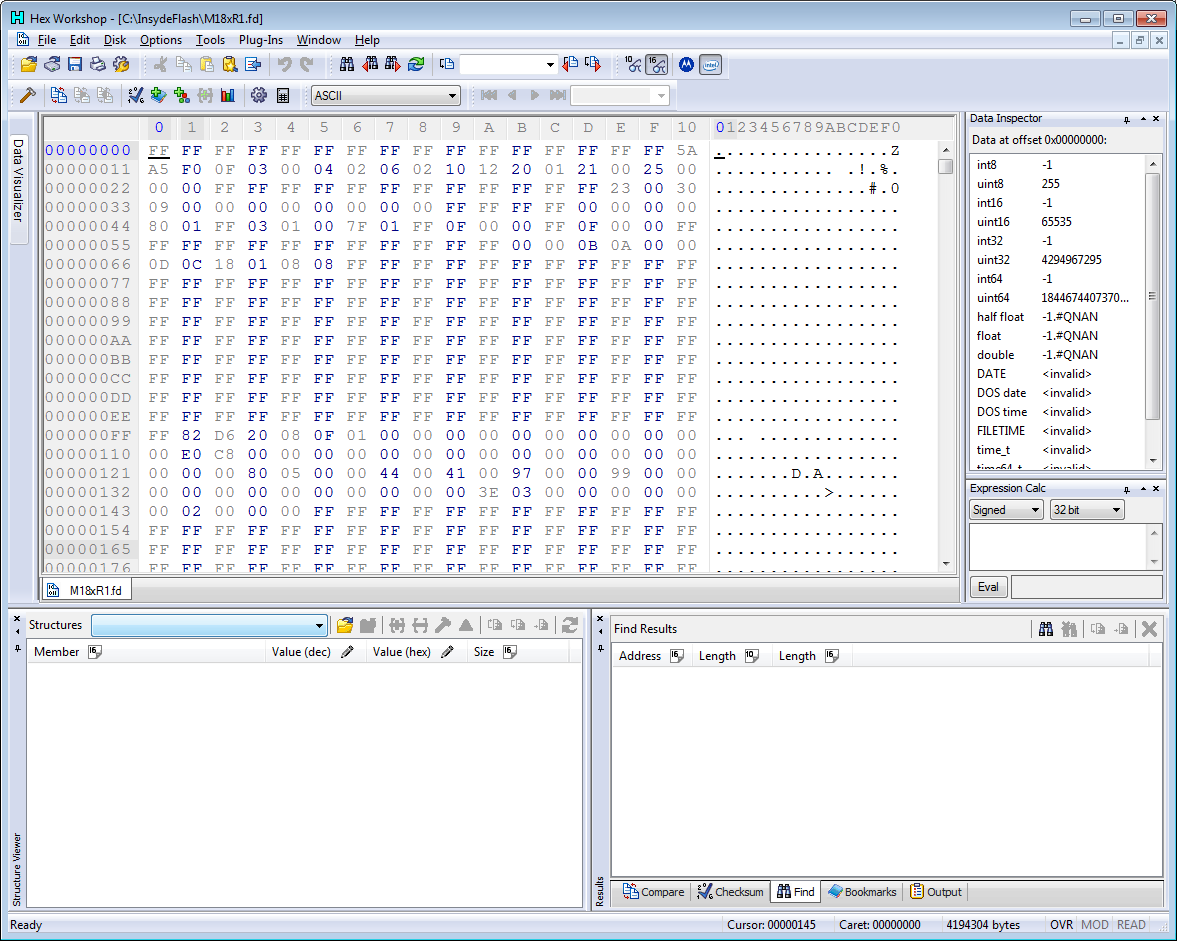
Task: Click Find Previous red-arrow binoculars icon
Action: coord(370,65)
